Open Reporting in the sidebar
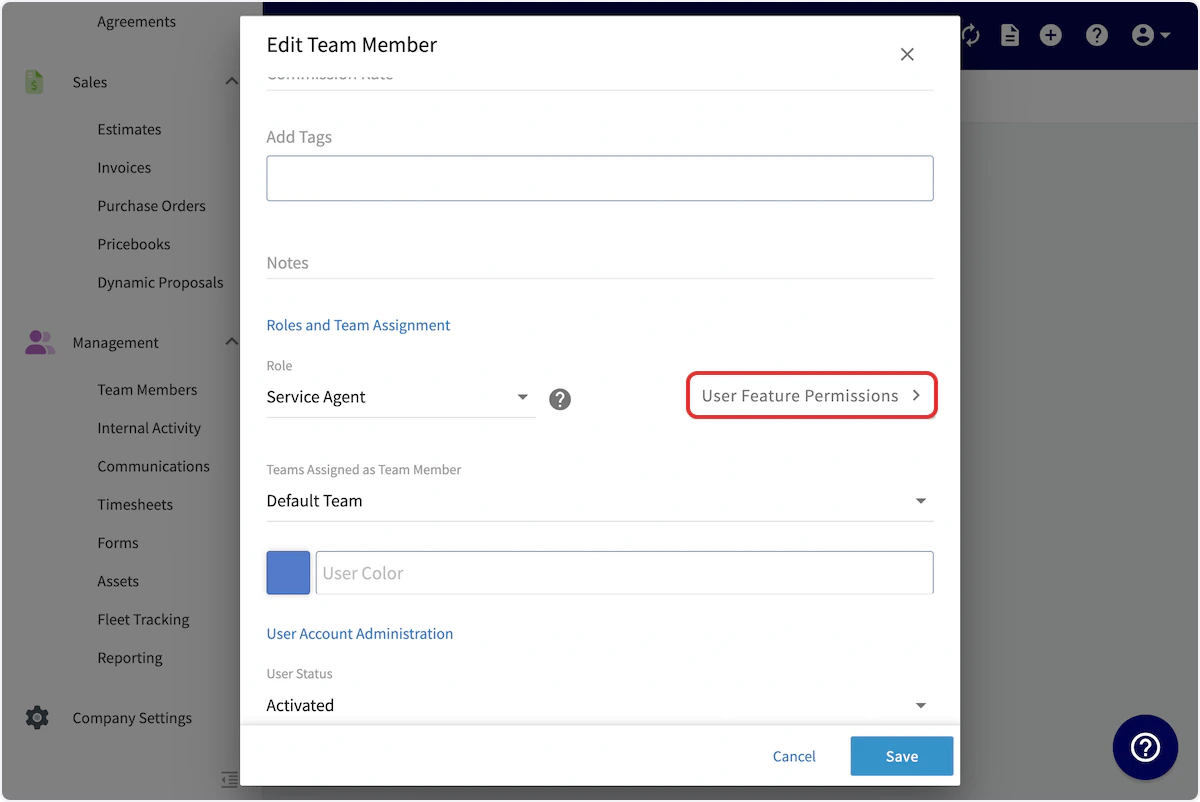The height and width of the screenshot is (802, 1200). coord(130,657)
